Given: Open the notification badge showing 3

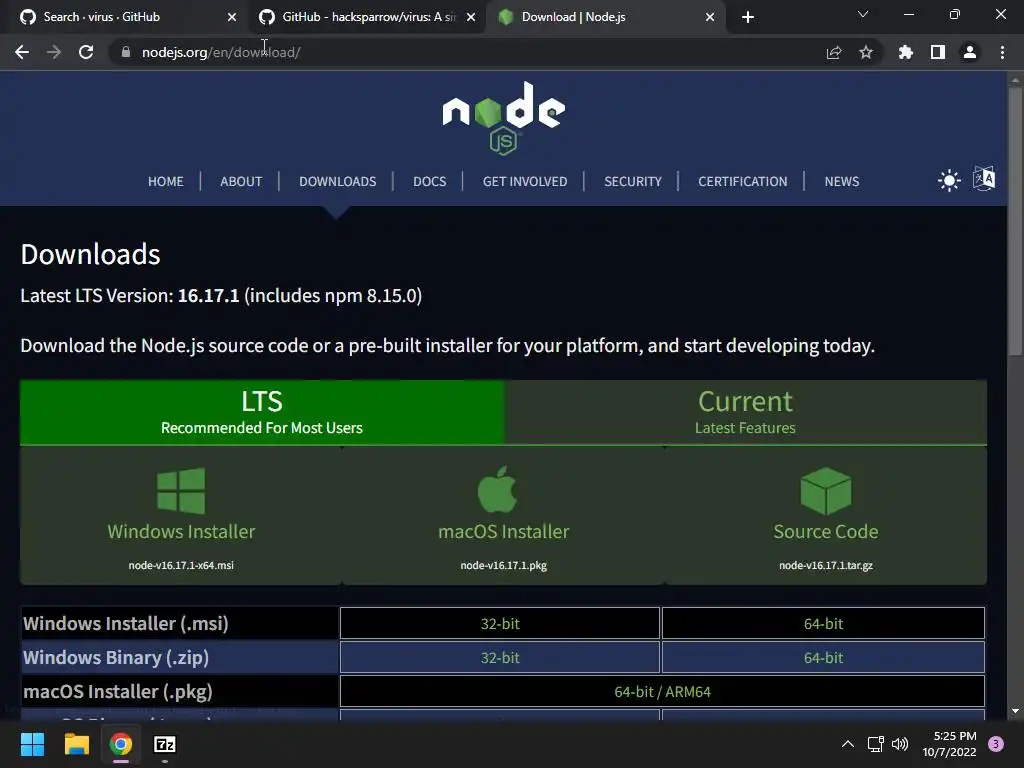Looking at the screenshot, I should 996,744.
